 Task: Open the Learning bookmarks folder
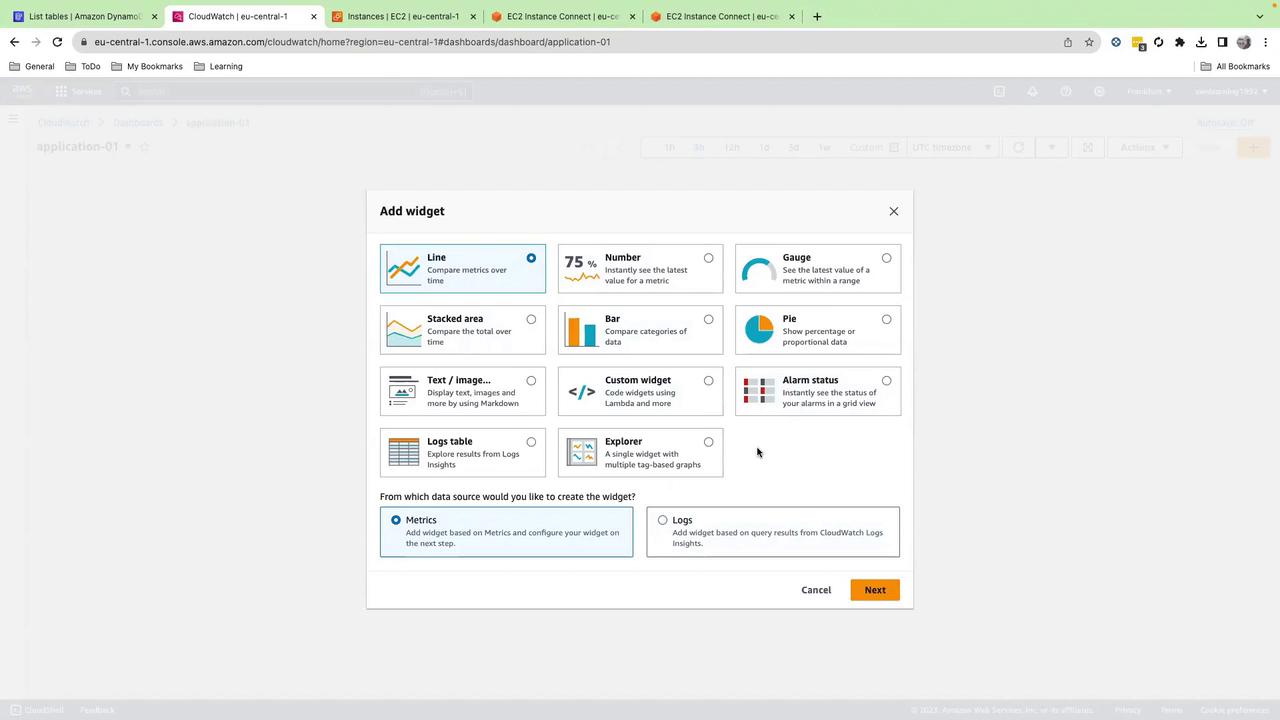tap(218, 66)
